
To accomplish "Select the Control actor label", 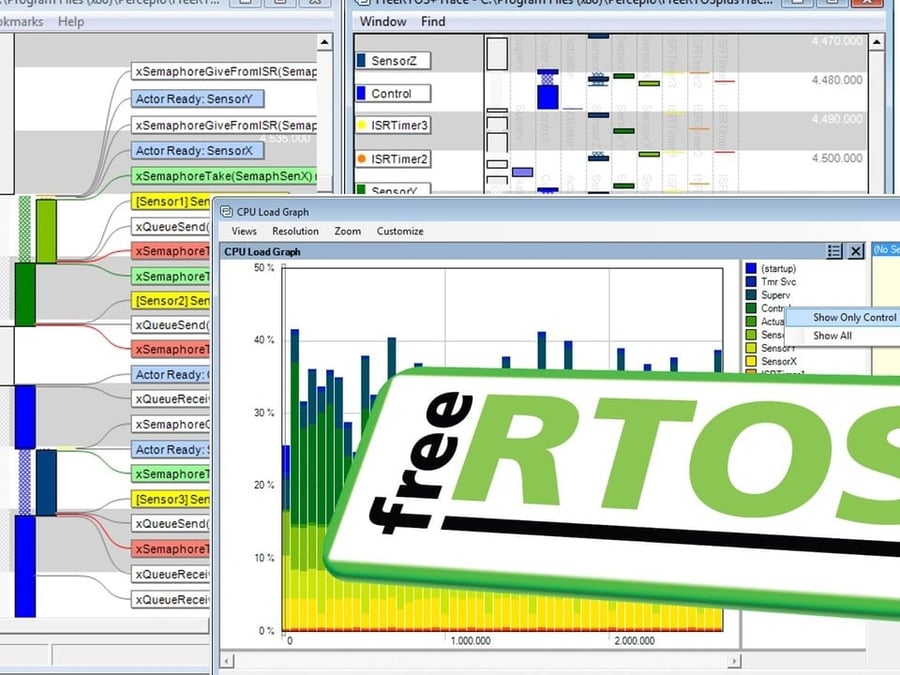I will click(393, 94).
